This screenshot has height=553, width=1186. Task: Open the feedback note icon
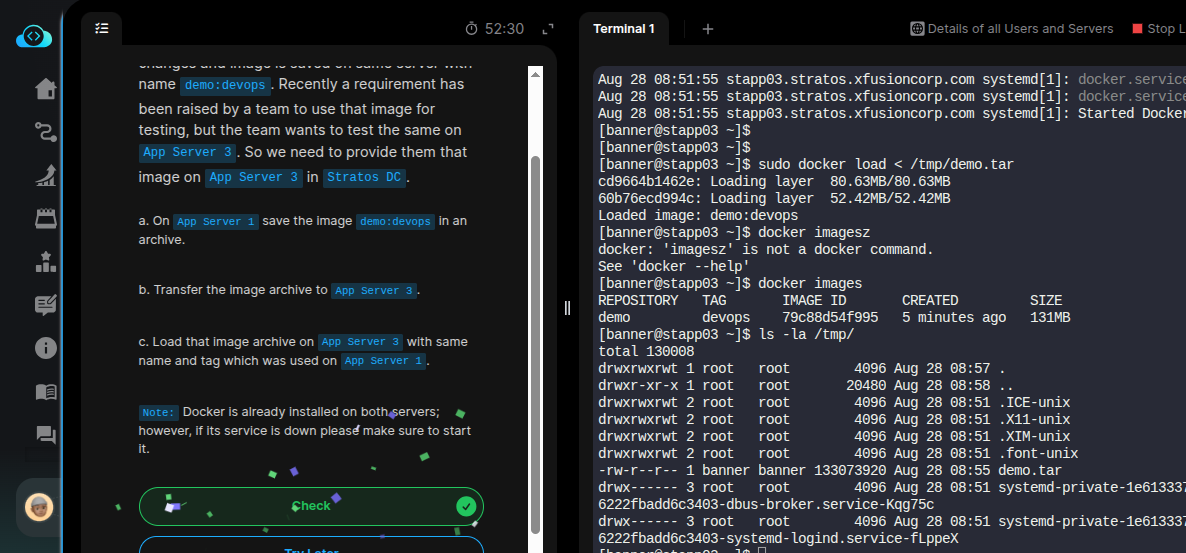pos(45,305)
